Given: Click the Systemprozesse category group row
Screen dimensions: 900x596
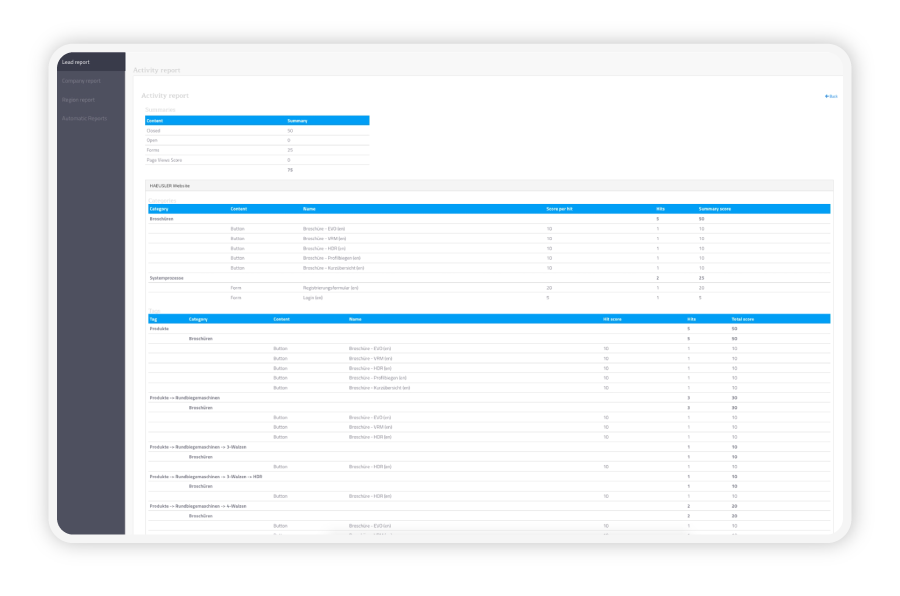Looking at the screenshot, I should (x=167, y=277).
